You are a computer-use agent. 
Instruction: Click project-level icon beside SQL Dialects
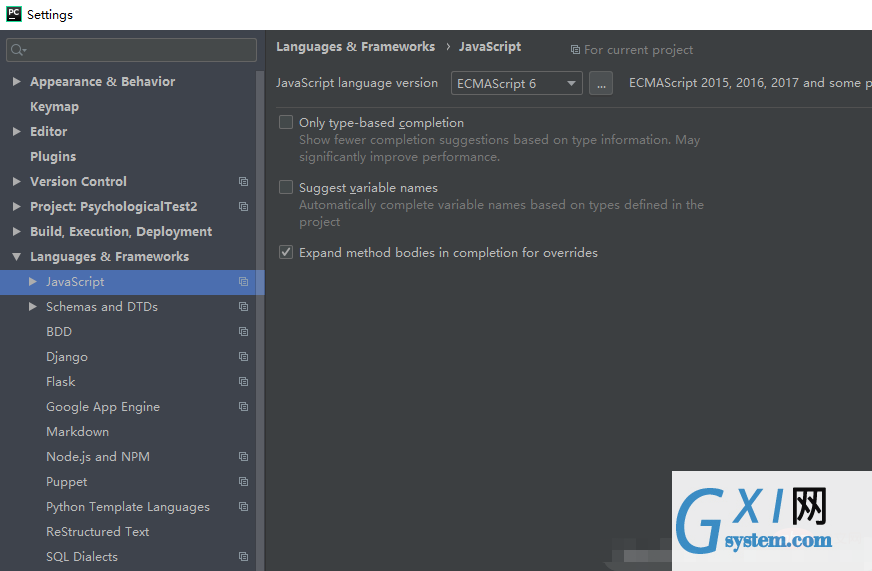click(x=243, y=557)
